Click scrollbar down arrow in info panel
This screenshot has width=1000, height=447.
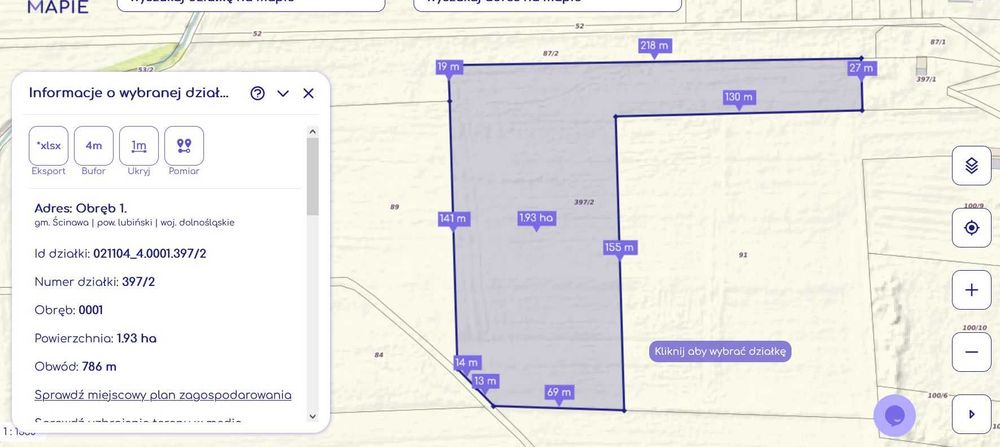(x=312, y=416)
